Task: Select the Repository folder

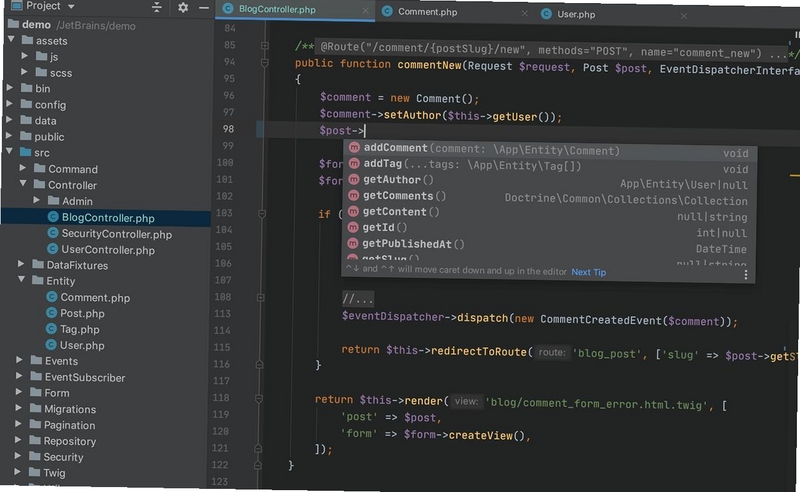Action: [62, 441]
